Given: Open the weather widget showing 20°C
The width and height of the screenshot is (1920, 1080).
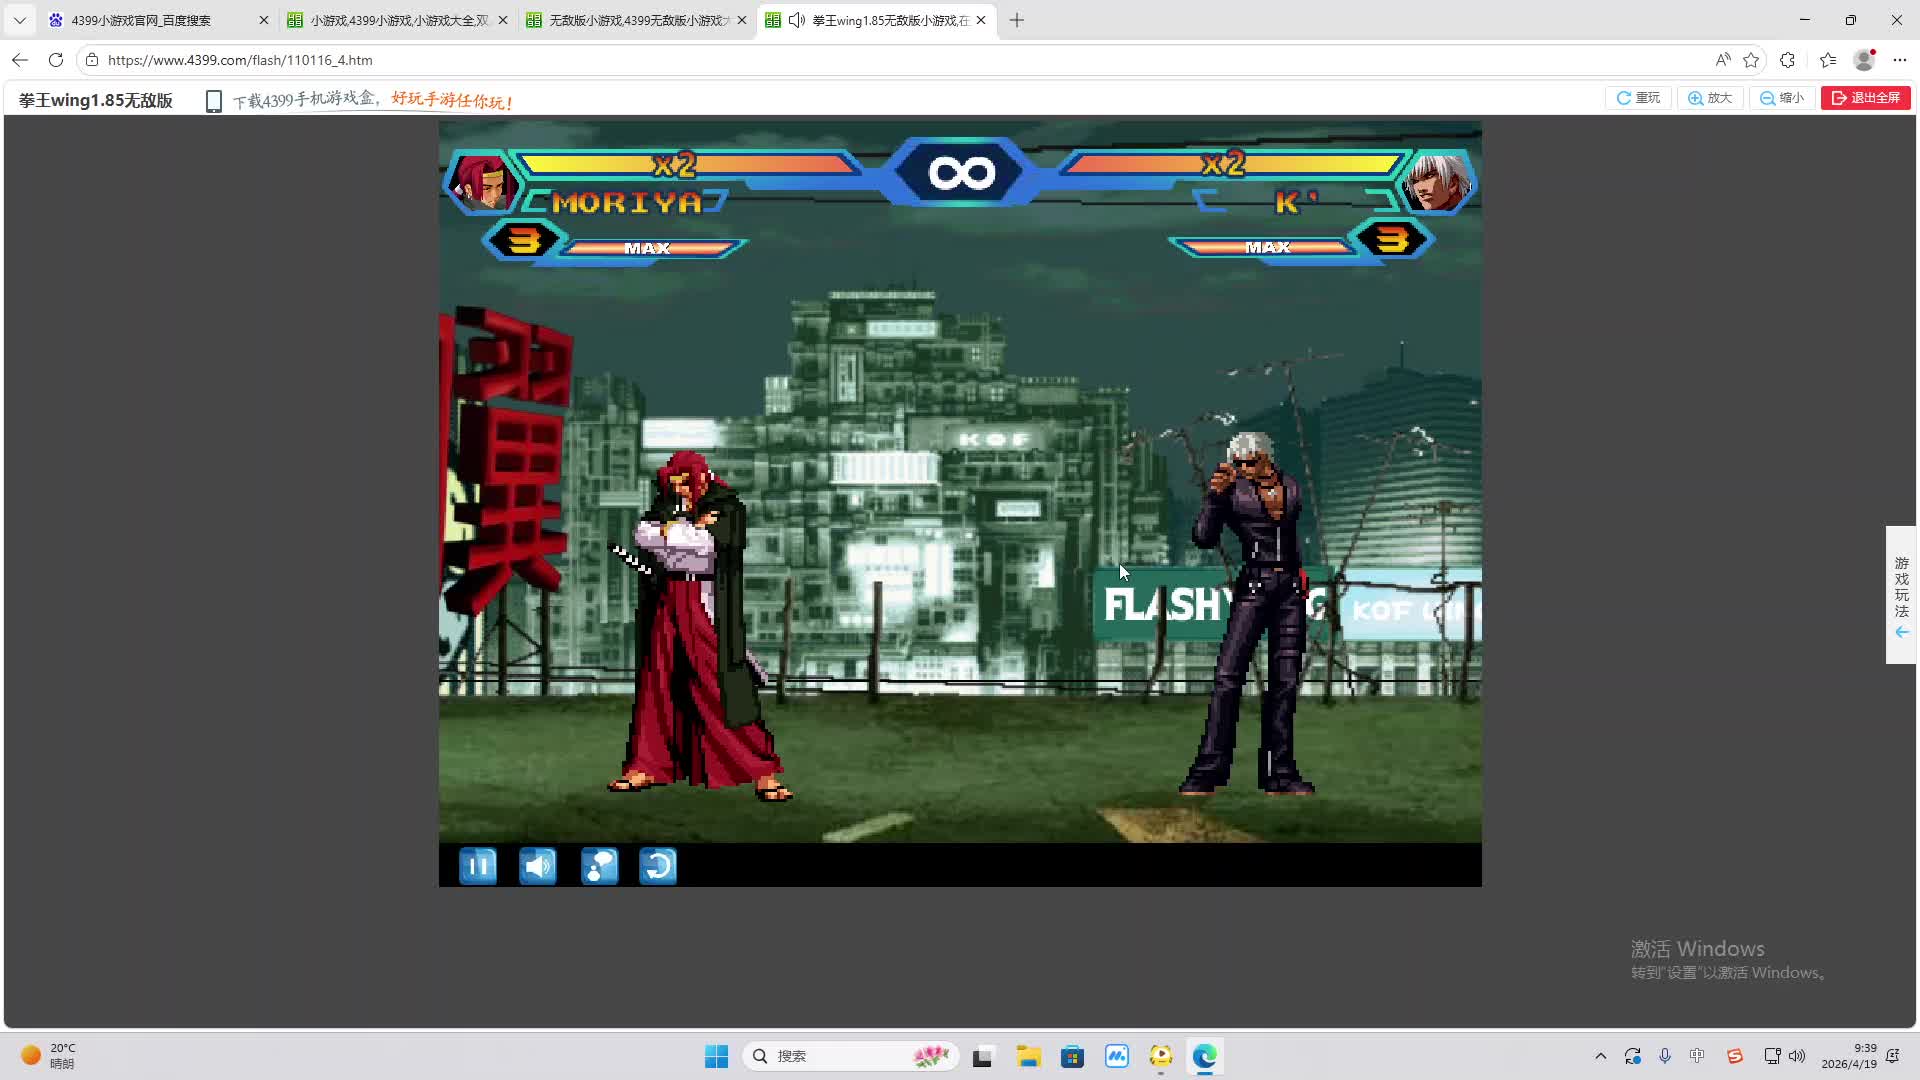Looking at the screenshot, I should pos(48,1056).
